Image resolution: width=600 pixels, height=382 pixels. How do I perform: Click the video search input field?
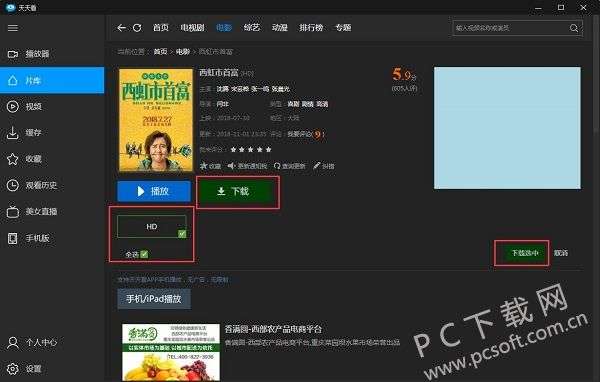[x=510, y=28]
